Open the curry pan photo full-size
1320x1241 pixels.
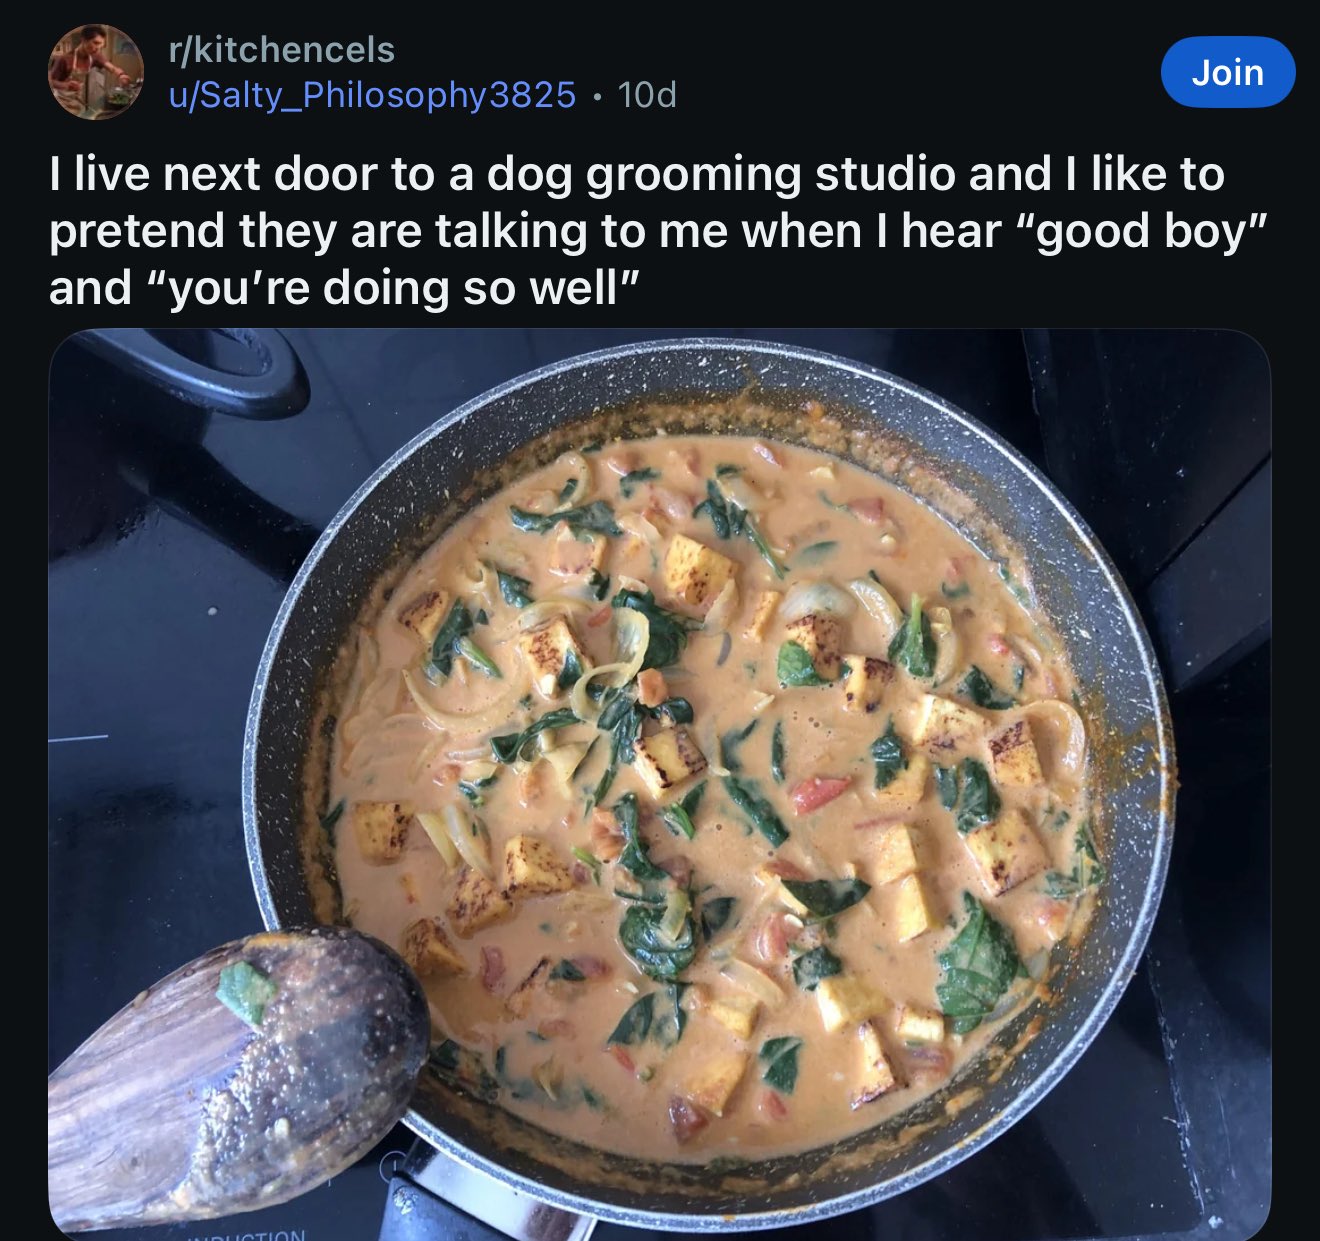pos(660,785)
